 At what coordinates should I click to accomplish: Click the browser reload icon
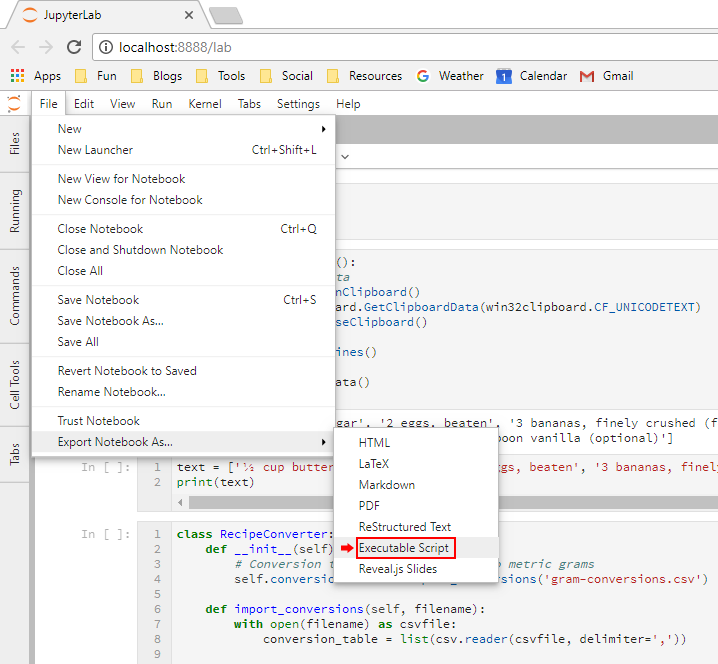[74, 47]
